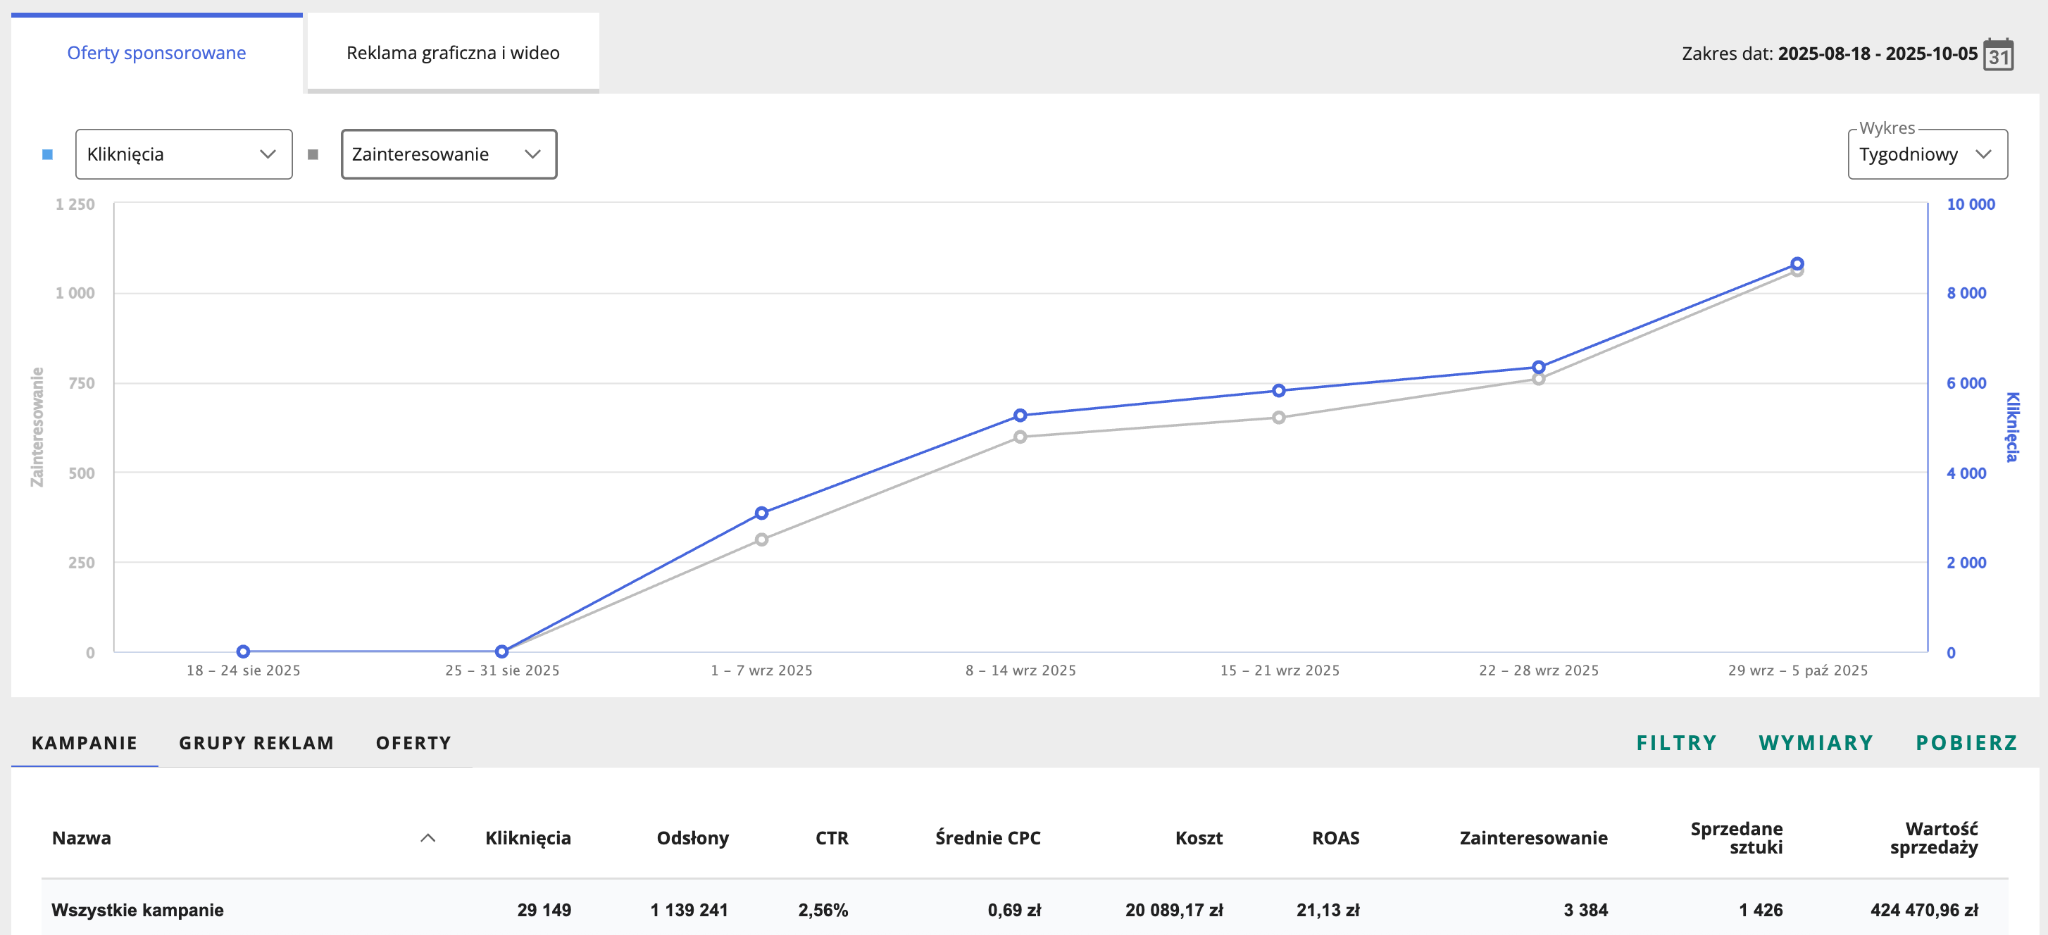The height and width of the screenshot is (935, 2048).
Task: Click blue data point for 1 – 7 wrz
Action: click(x=762, y=513)
